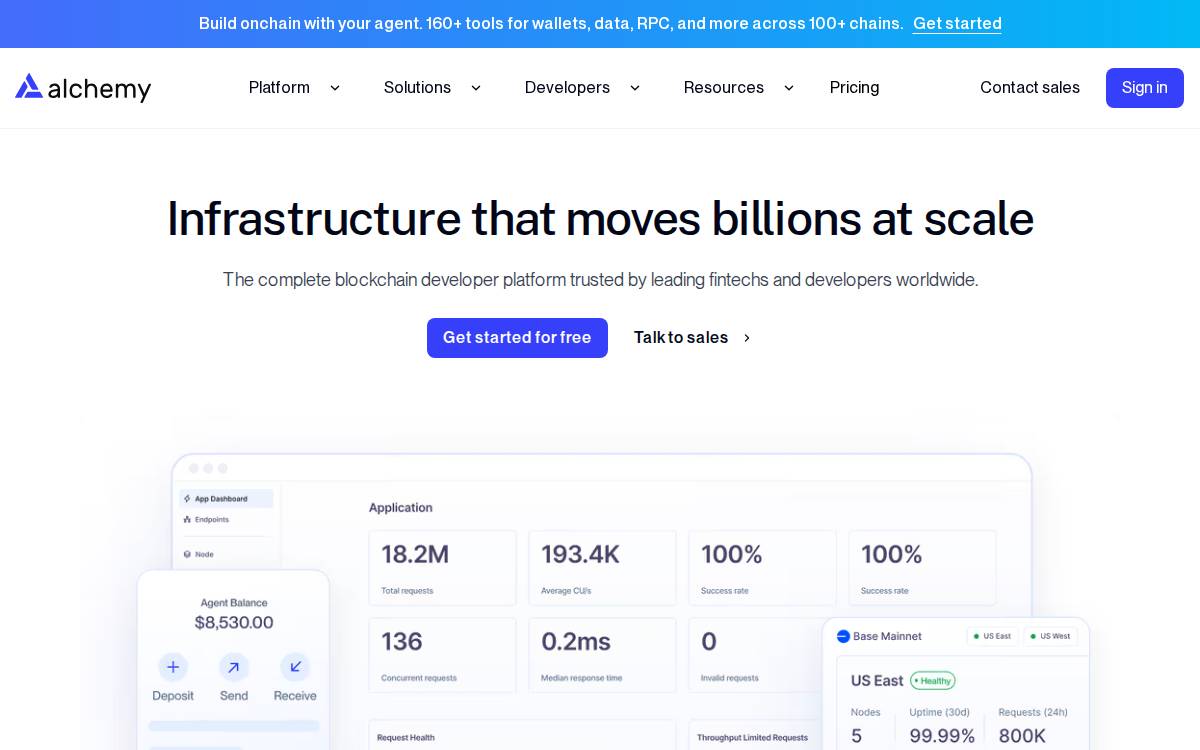The height and width of the screenshot is (750, 1200).
Task: Expand the Developers menu chevron
Action: 635,88
